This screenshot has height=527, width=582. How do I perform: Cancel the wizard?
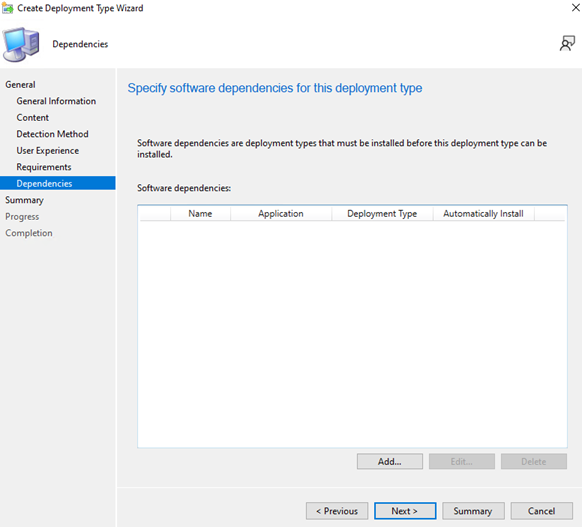[542, 511]
